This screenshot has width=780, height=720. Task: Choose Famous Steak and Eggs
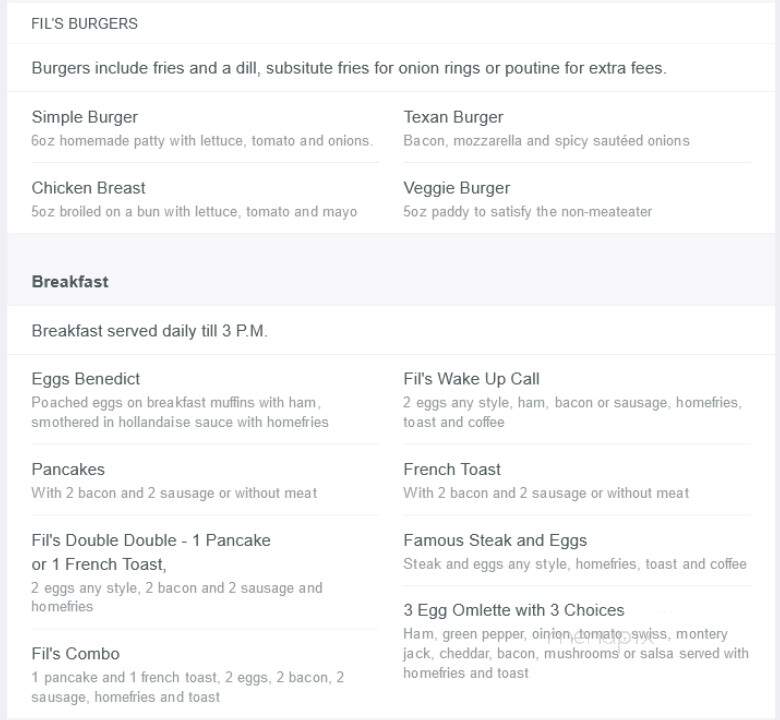coord(495,540)
